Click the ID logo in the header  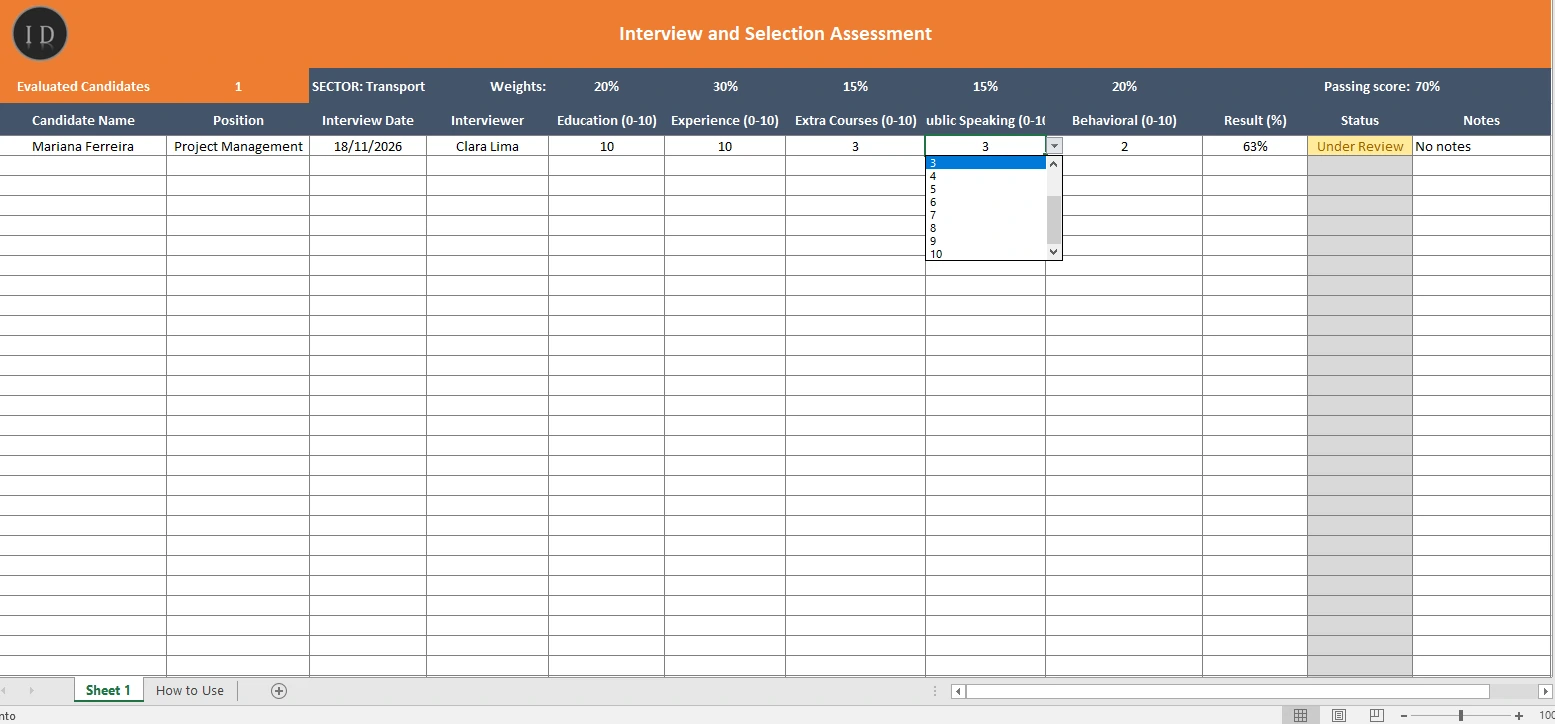(x=40, y=34)
